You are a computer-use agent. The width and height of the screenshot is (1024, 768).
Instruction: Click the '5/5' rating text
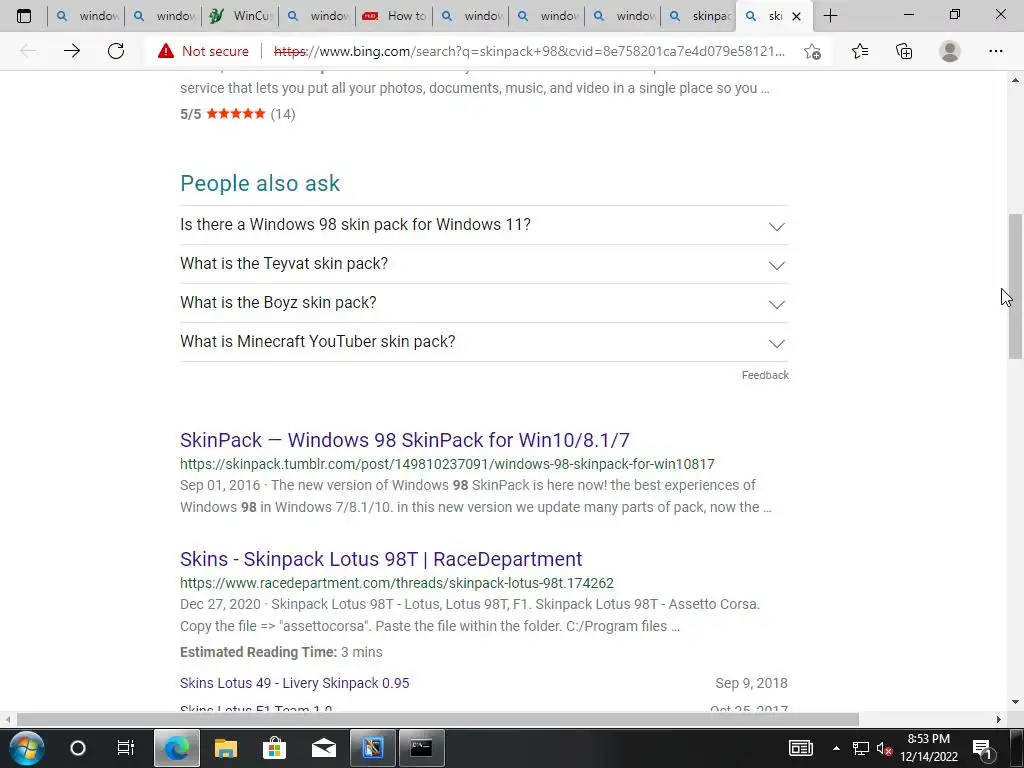(x=191, y=114)
